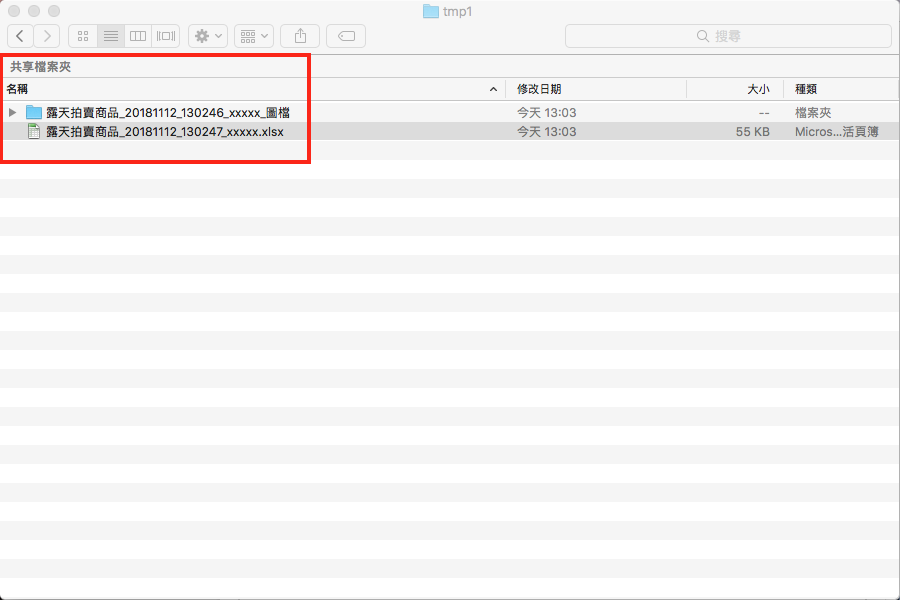Image resolution: width=900 pixels, height=600 pixels.
Task: Sort by 名稱 column header
Action: [250, 89]
